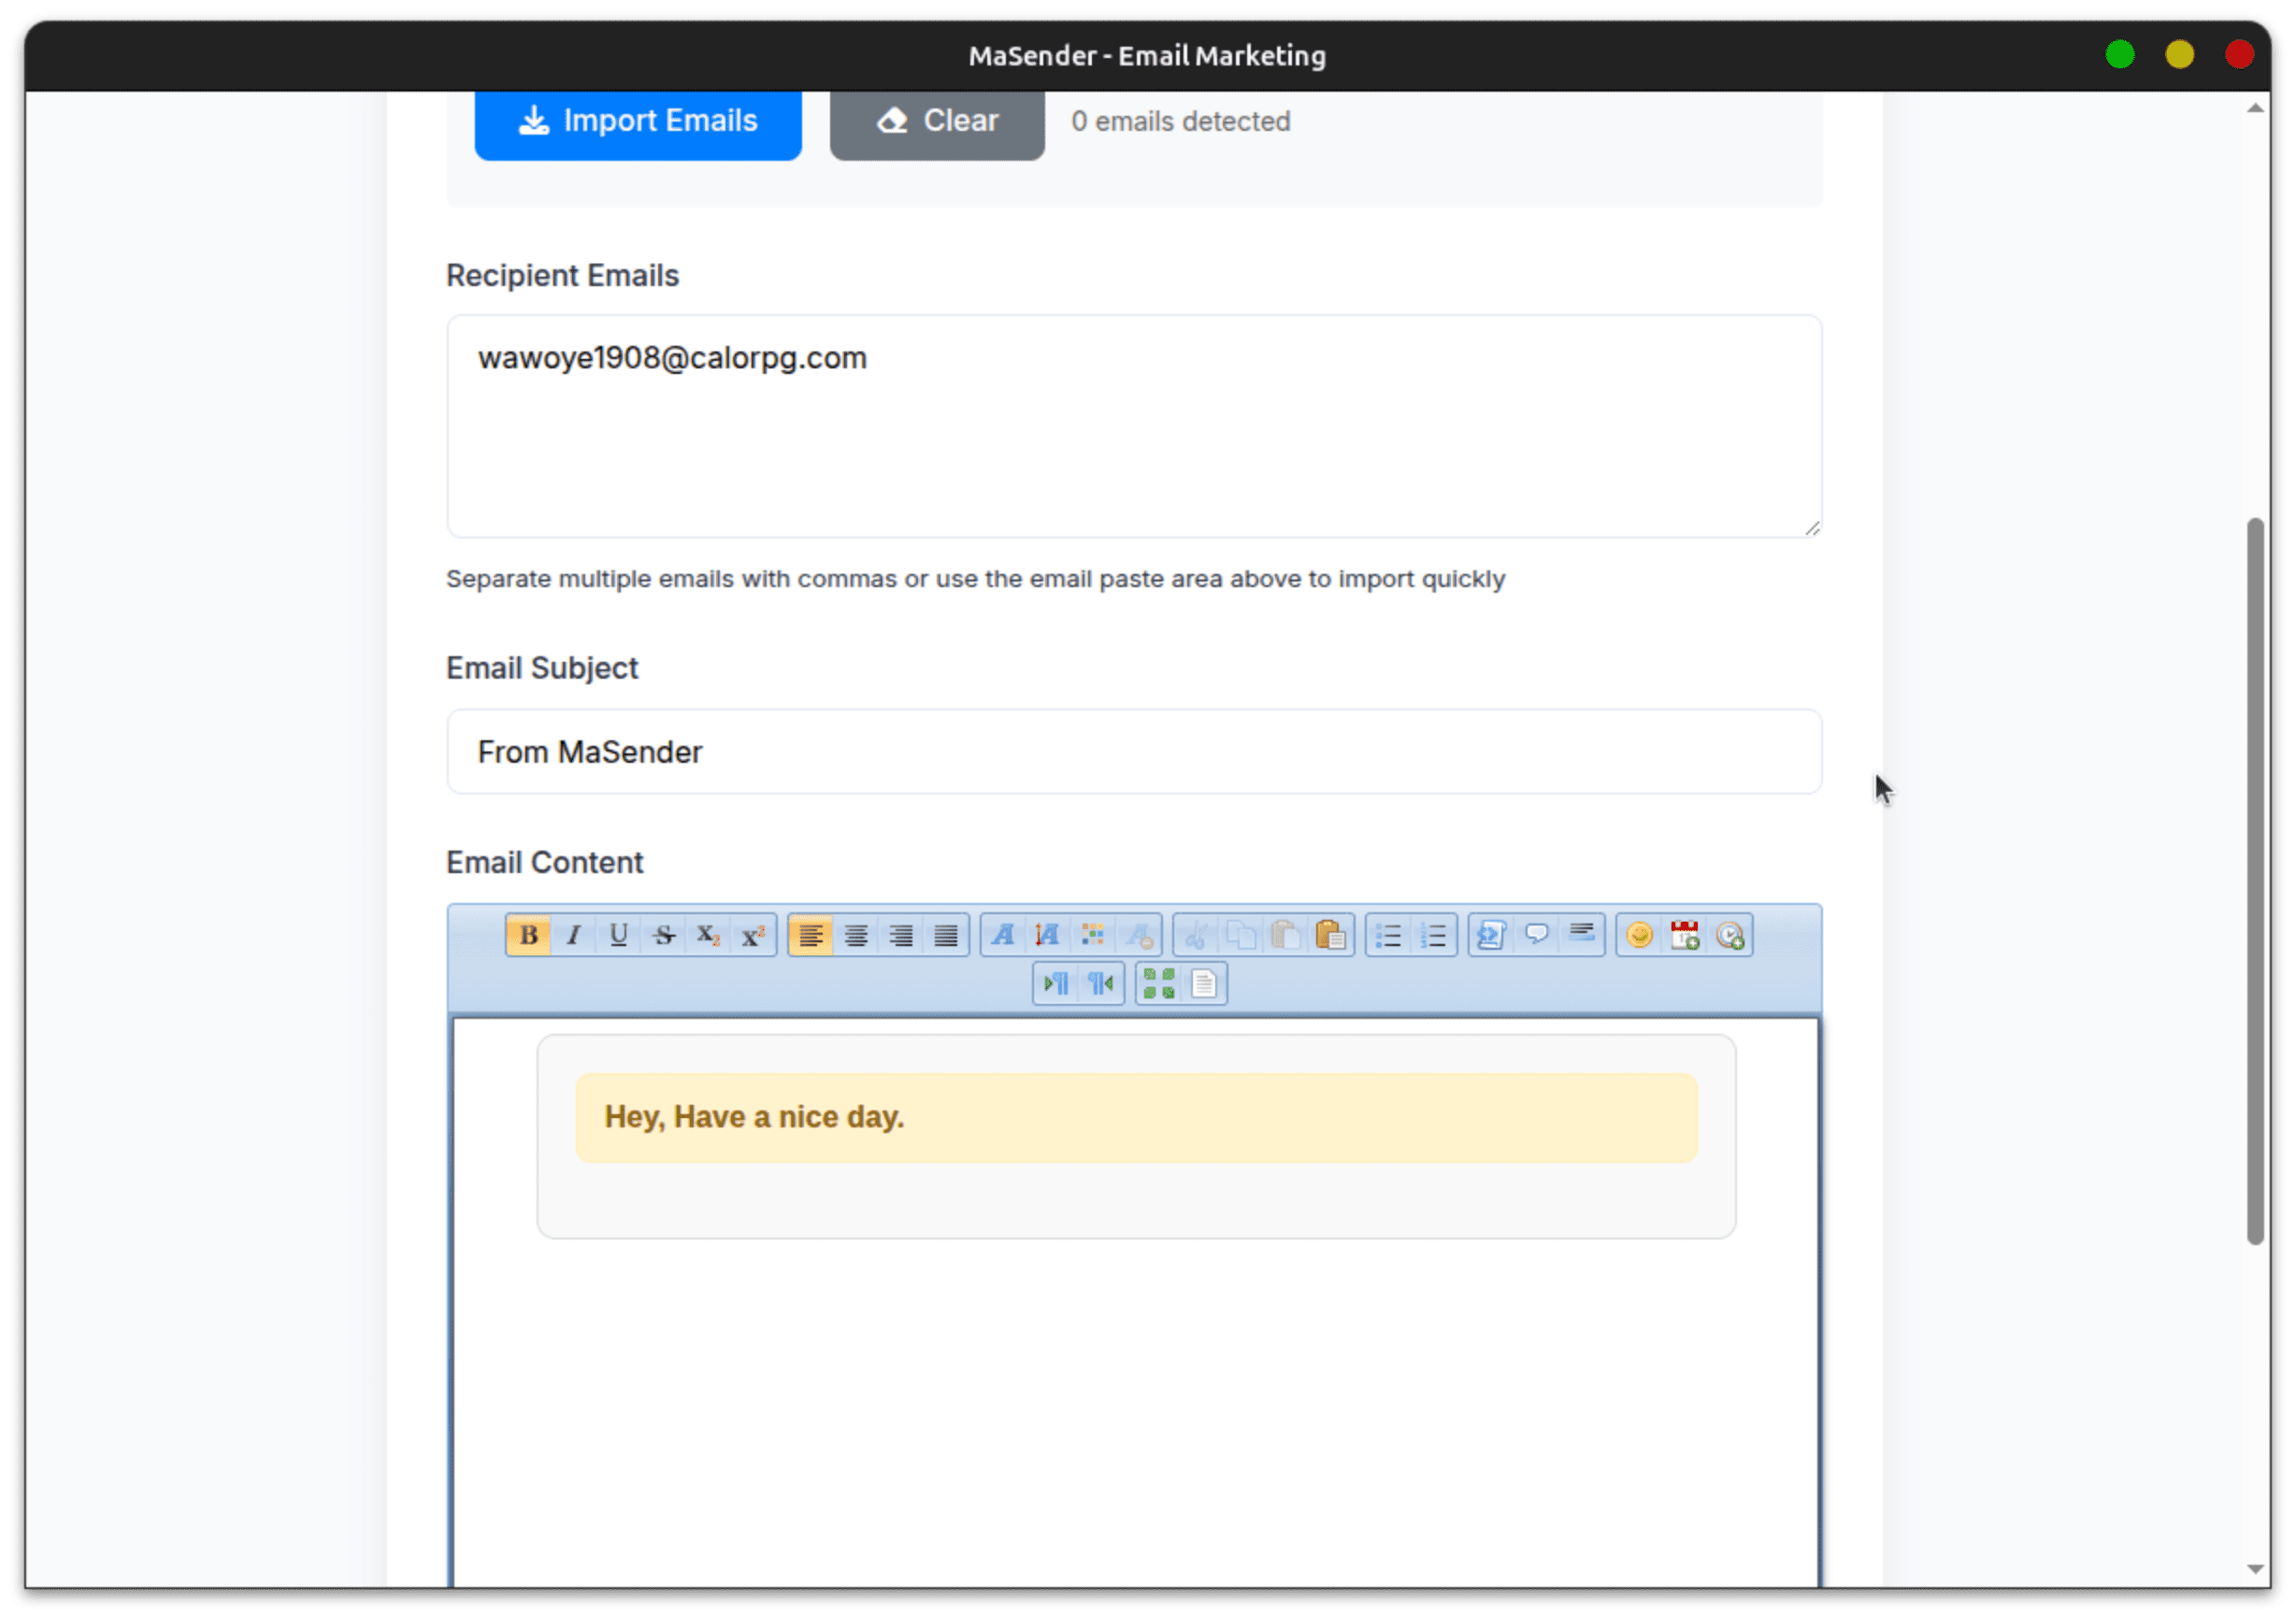Click the scroll down arrow

coord(2255,1569)
